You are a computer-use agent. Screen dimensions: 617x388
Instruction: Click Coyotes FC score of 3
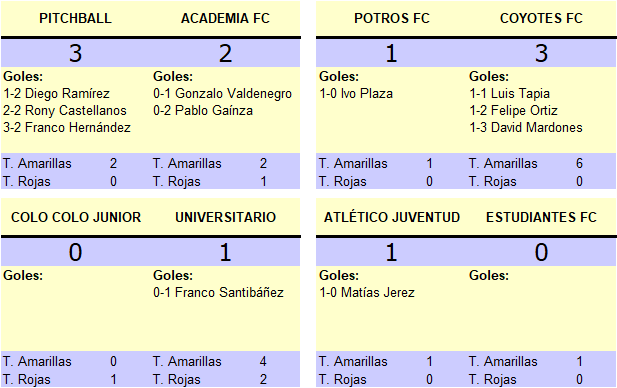pyautogui.click(x=541, y=53)
